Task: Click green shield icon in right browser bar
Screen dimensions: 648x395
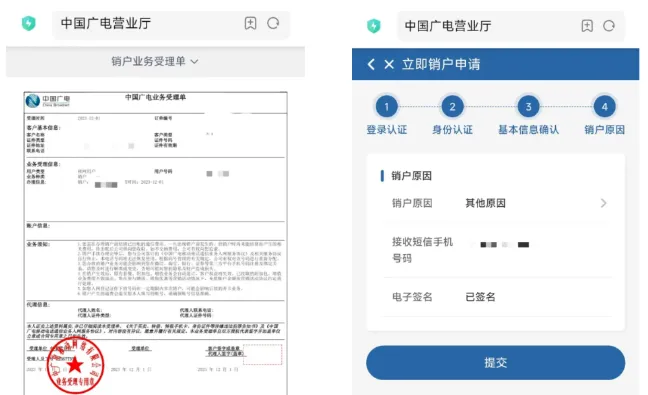Action: (x=374, y=26)
